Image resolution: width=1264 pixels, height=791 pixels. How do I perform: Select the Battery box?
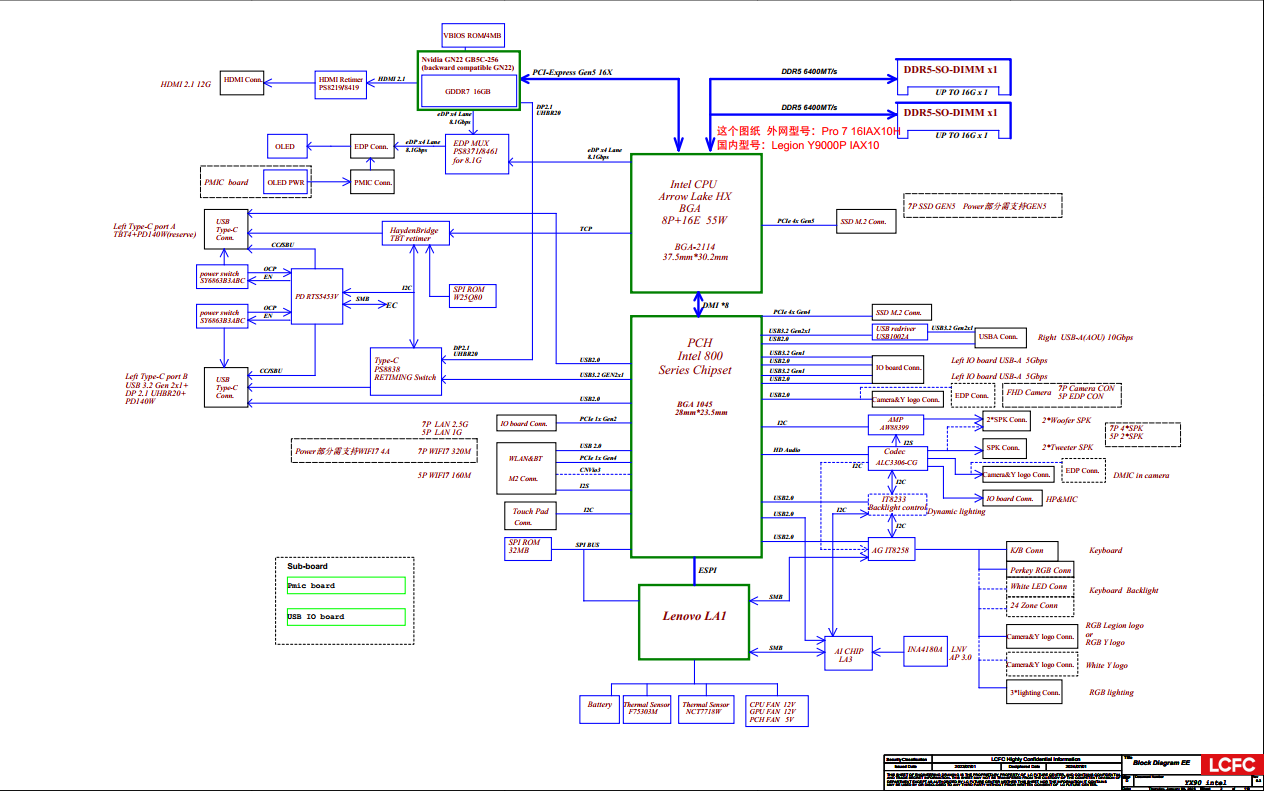[600, 709]
